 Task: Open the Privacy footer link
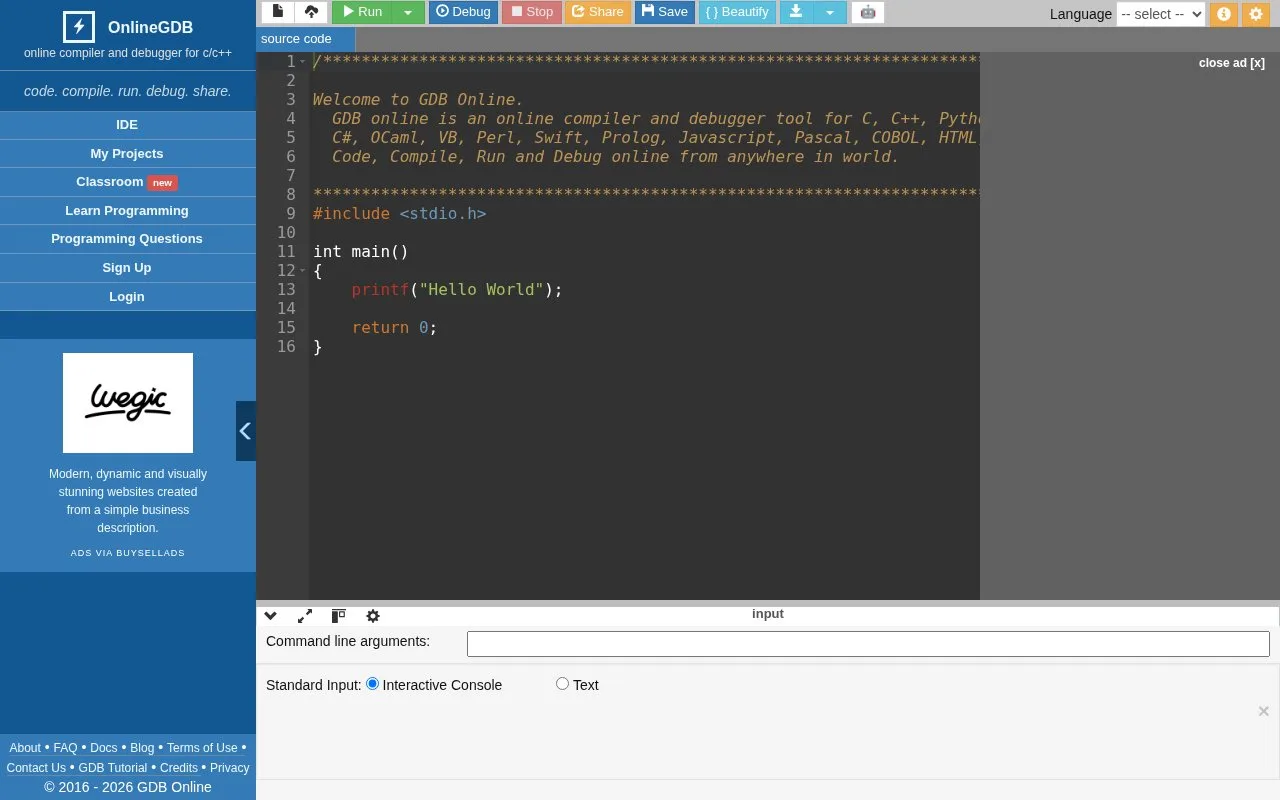tap(230, 768)
